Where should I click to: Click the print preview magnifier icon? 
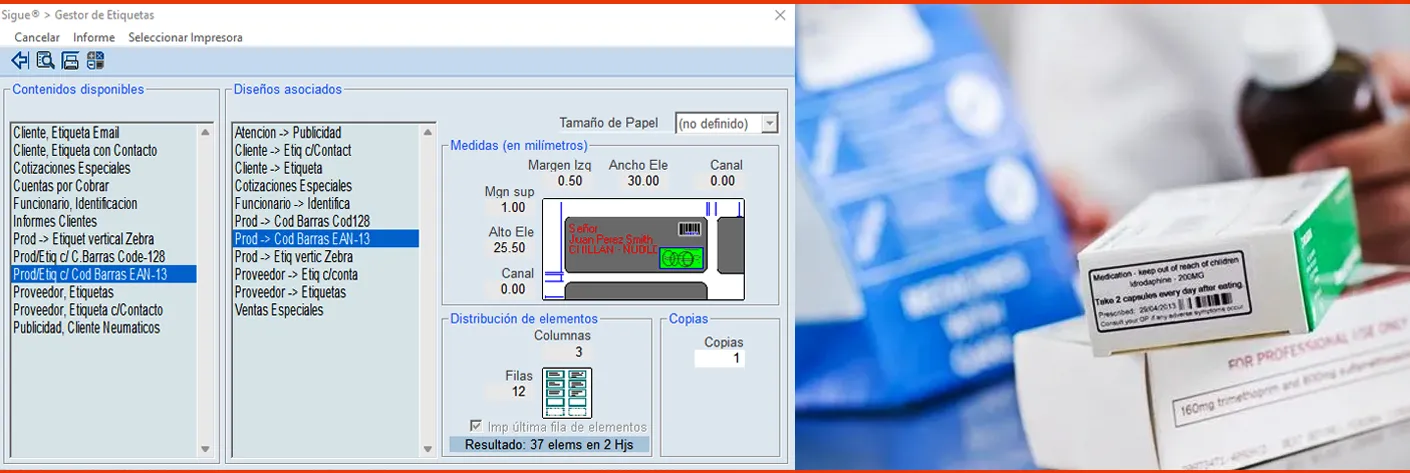click(45, 61)
